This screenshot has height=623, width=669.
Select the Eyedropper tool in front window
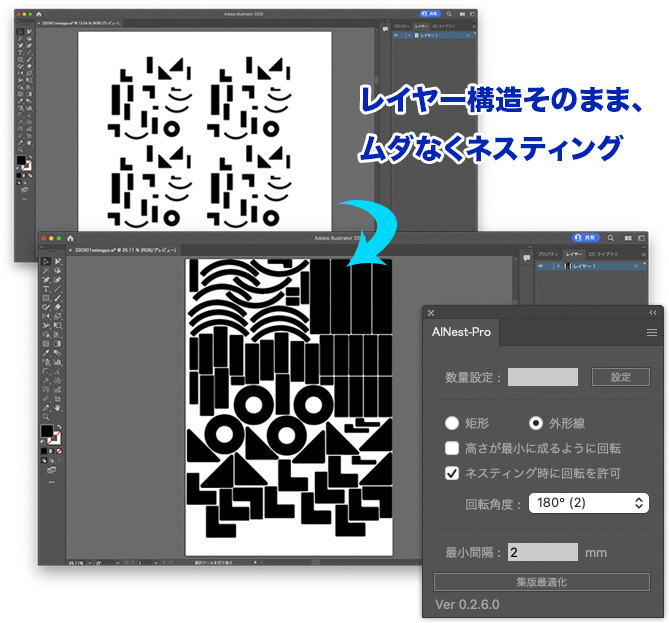[45, 353]
